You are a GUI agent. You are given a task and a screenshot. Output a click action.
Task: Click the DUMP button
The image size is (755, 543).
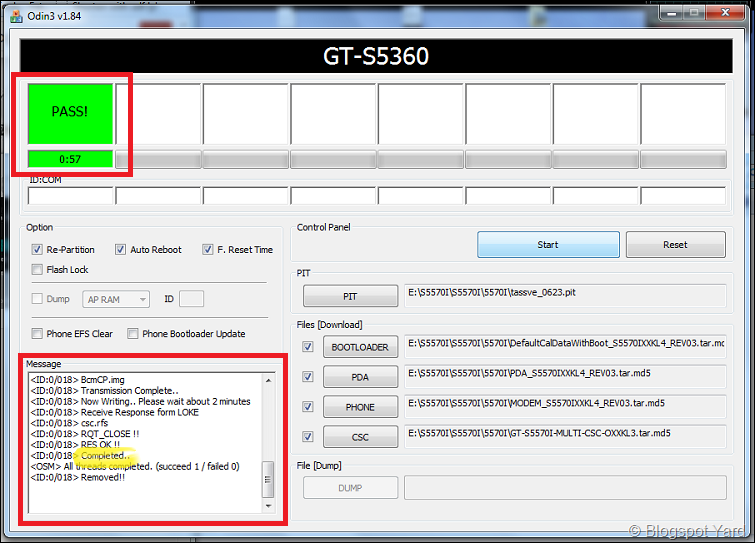[x=351, y=488]
